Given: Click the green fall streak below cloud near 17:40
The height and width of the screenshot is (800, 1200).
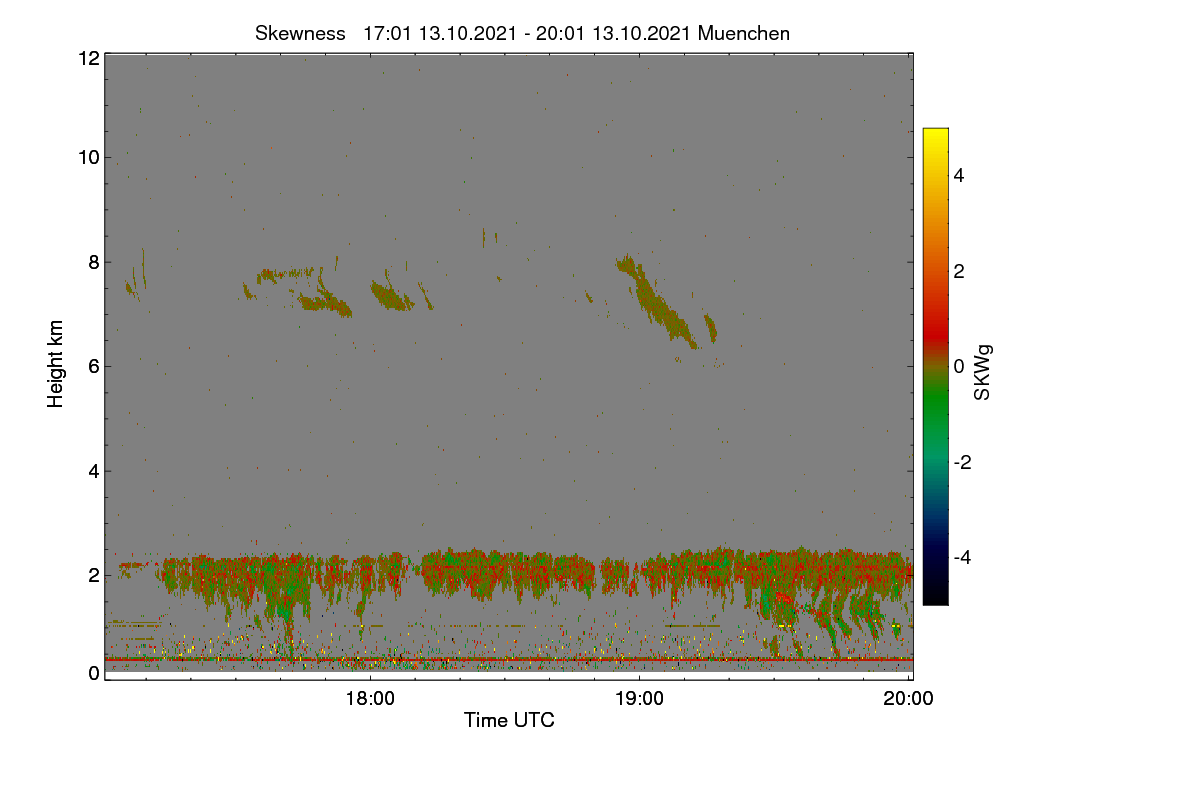Looking at the screenshot, I should (287, 615).
